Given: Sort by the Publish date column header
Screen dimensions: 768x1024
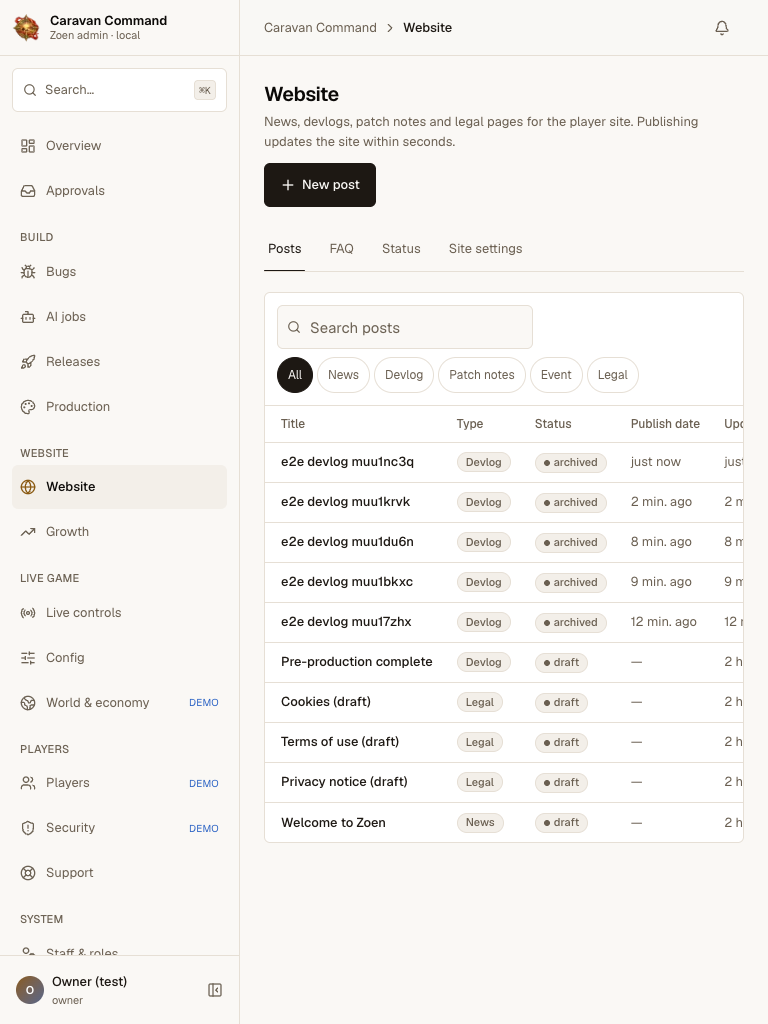Looking at the screenshot, I should coord(665,424).
